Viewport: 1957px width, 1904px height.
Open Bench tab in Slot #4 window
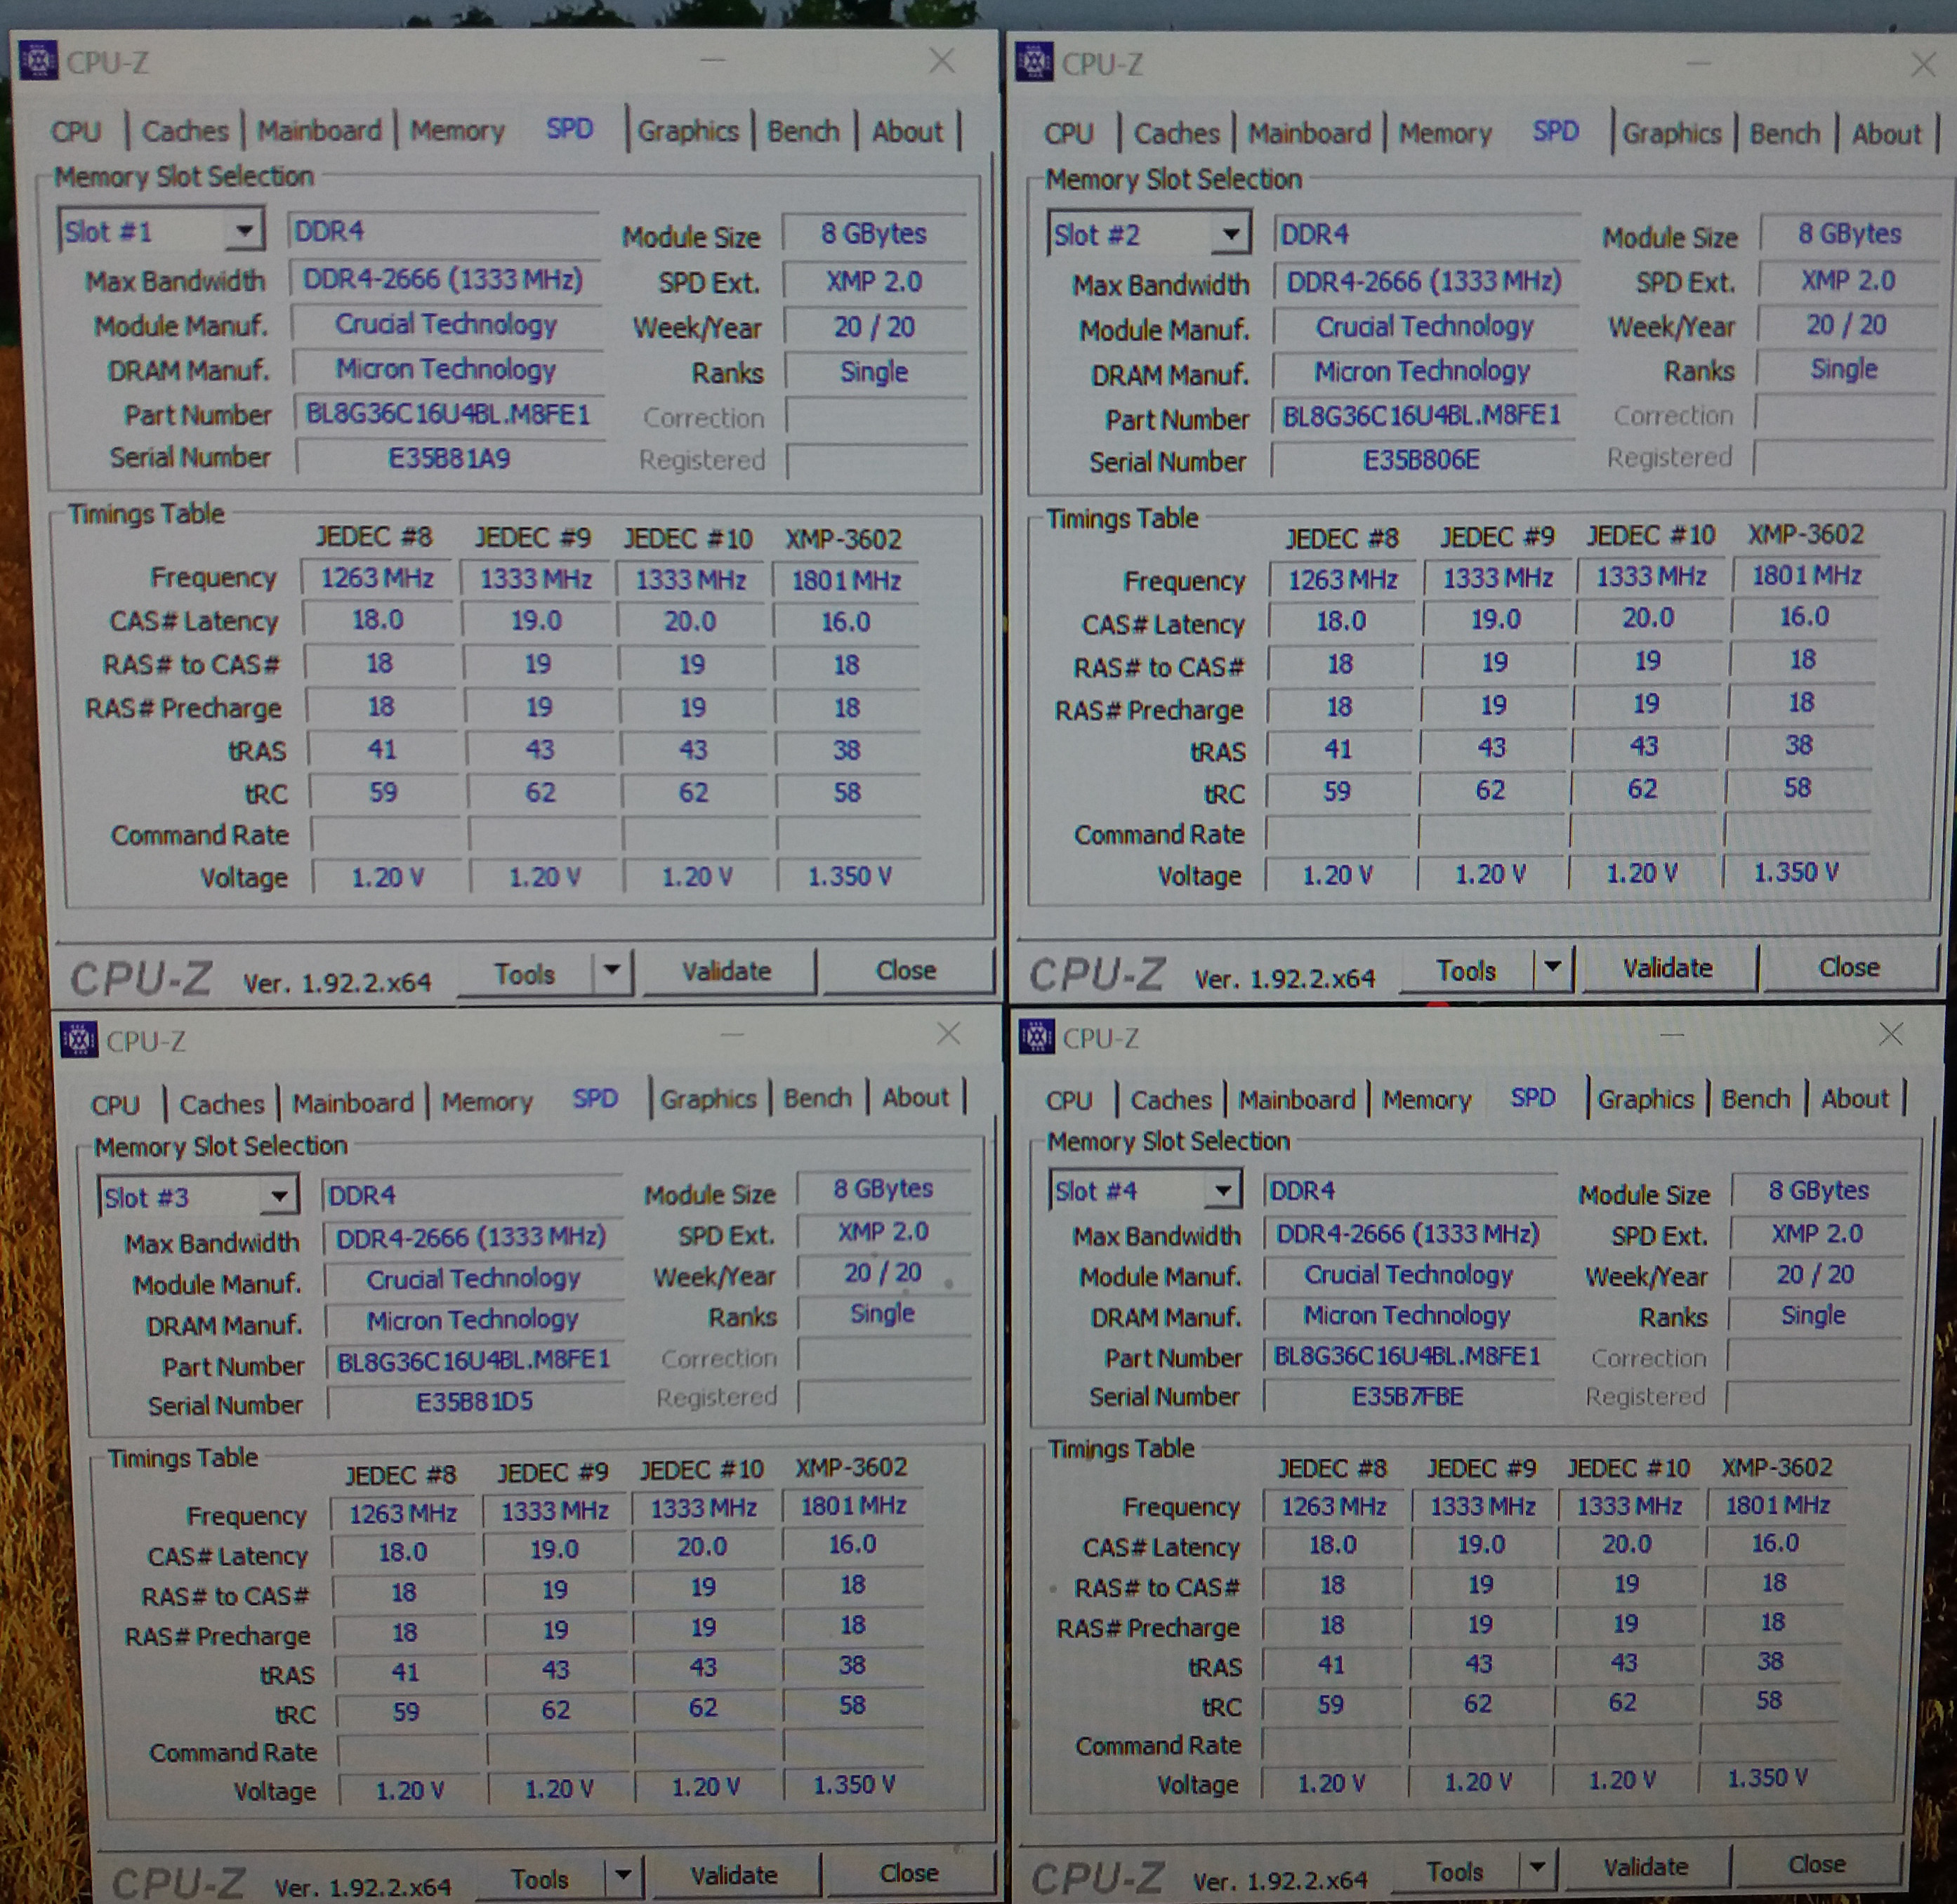tap(1755, 1099)
